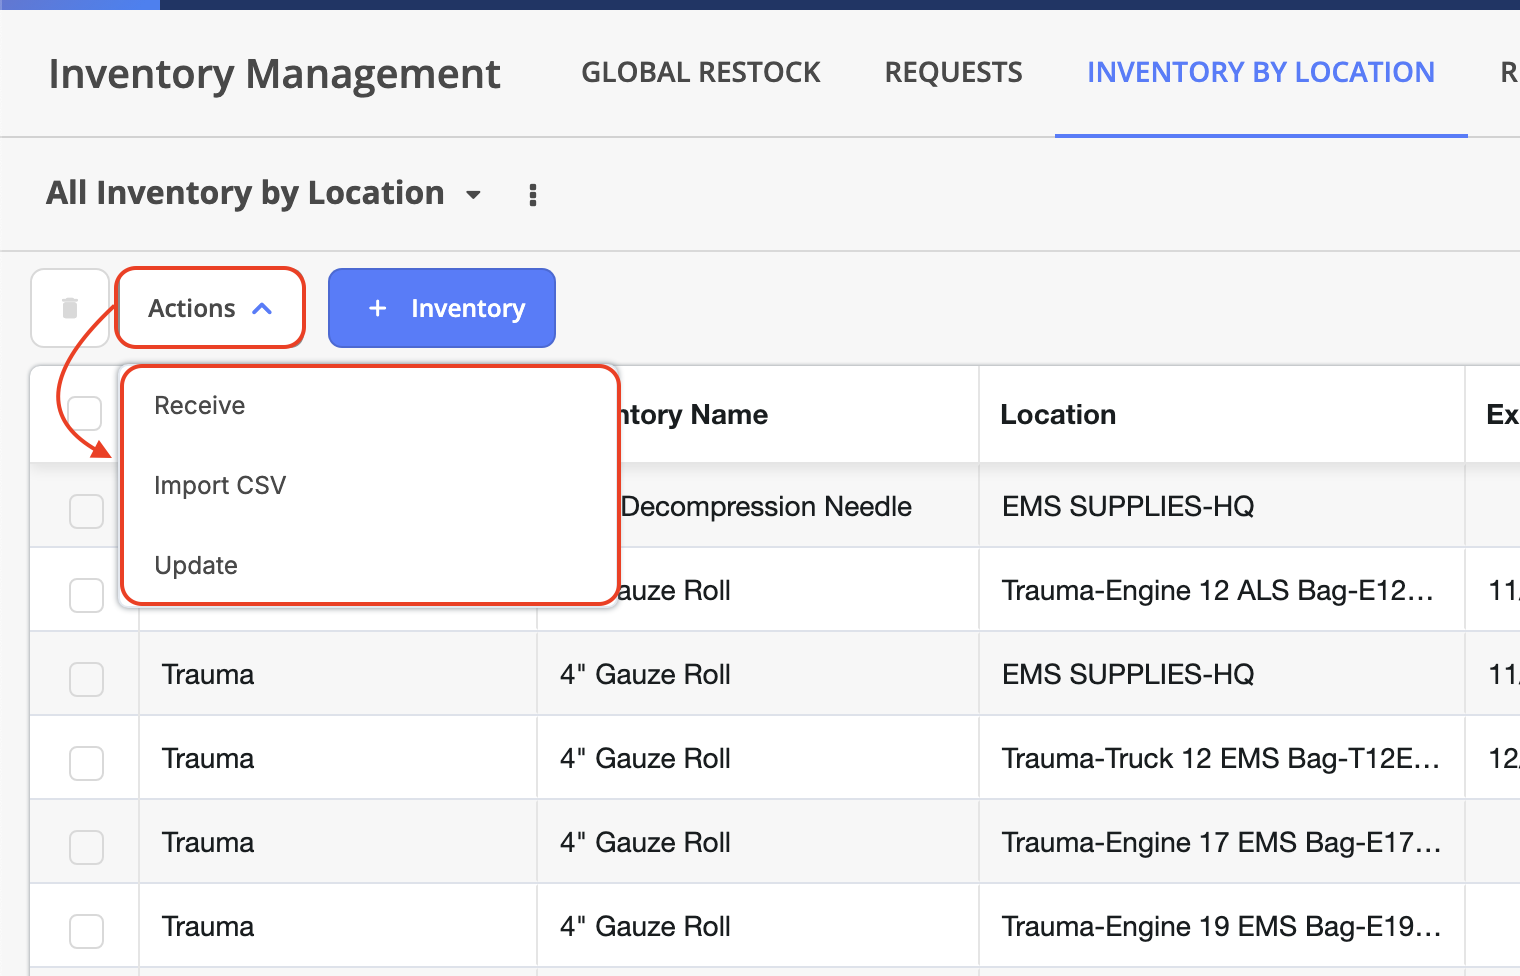Screen dimensions: 1520x976
Task: Select Update in the Actions menu
Action: pos(196,565)
